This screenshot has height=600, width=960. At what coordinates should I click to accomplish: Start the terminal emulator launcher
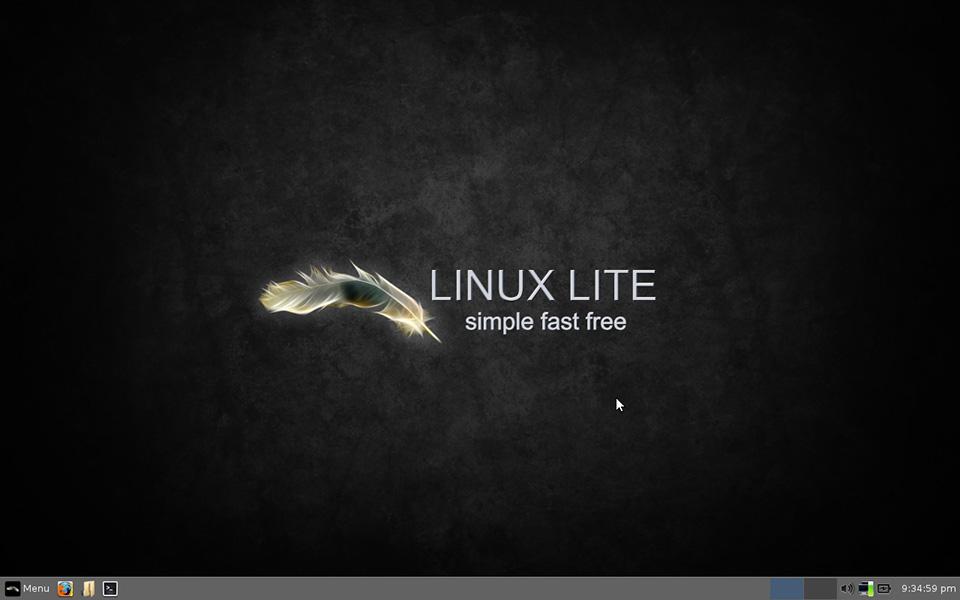click(110, 588)
